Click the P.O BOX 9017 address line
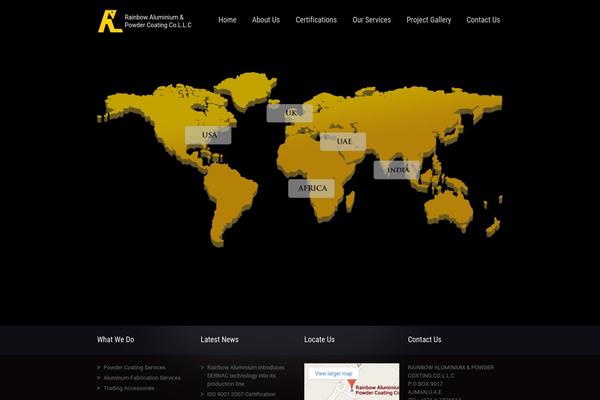 pyautogui.click(x=425, y=384)
